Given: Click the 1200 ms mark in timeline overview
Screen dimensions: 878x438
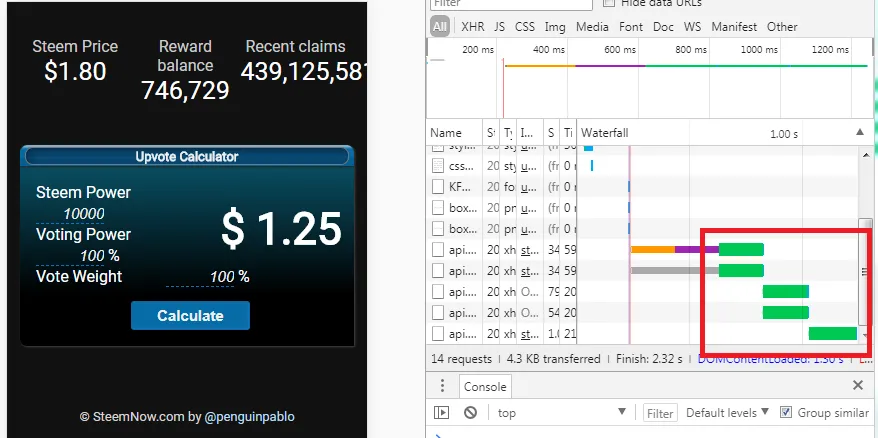Looking at the screenshot, I should tap(831, 50).
